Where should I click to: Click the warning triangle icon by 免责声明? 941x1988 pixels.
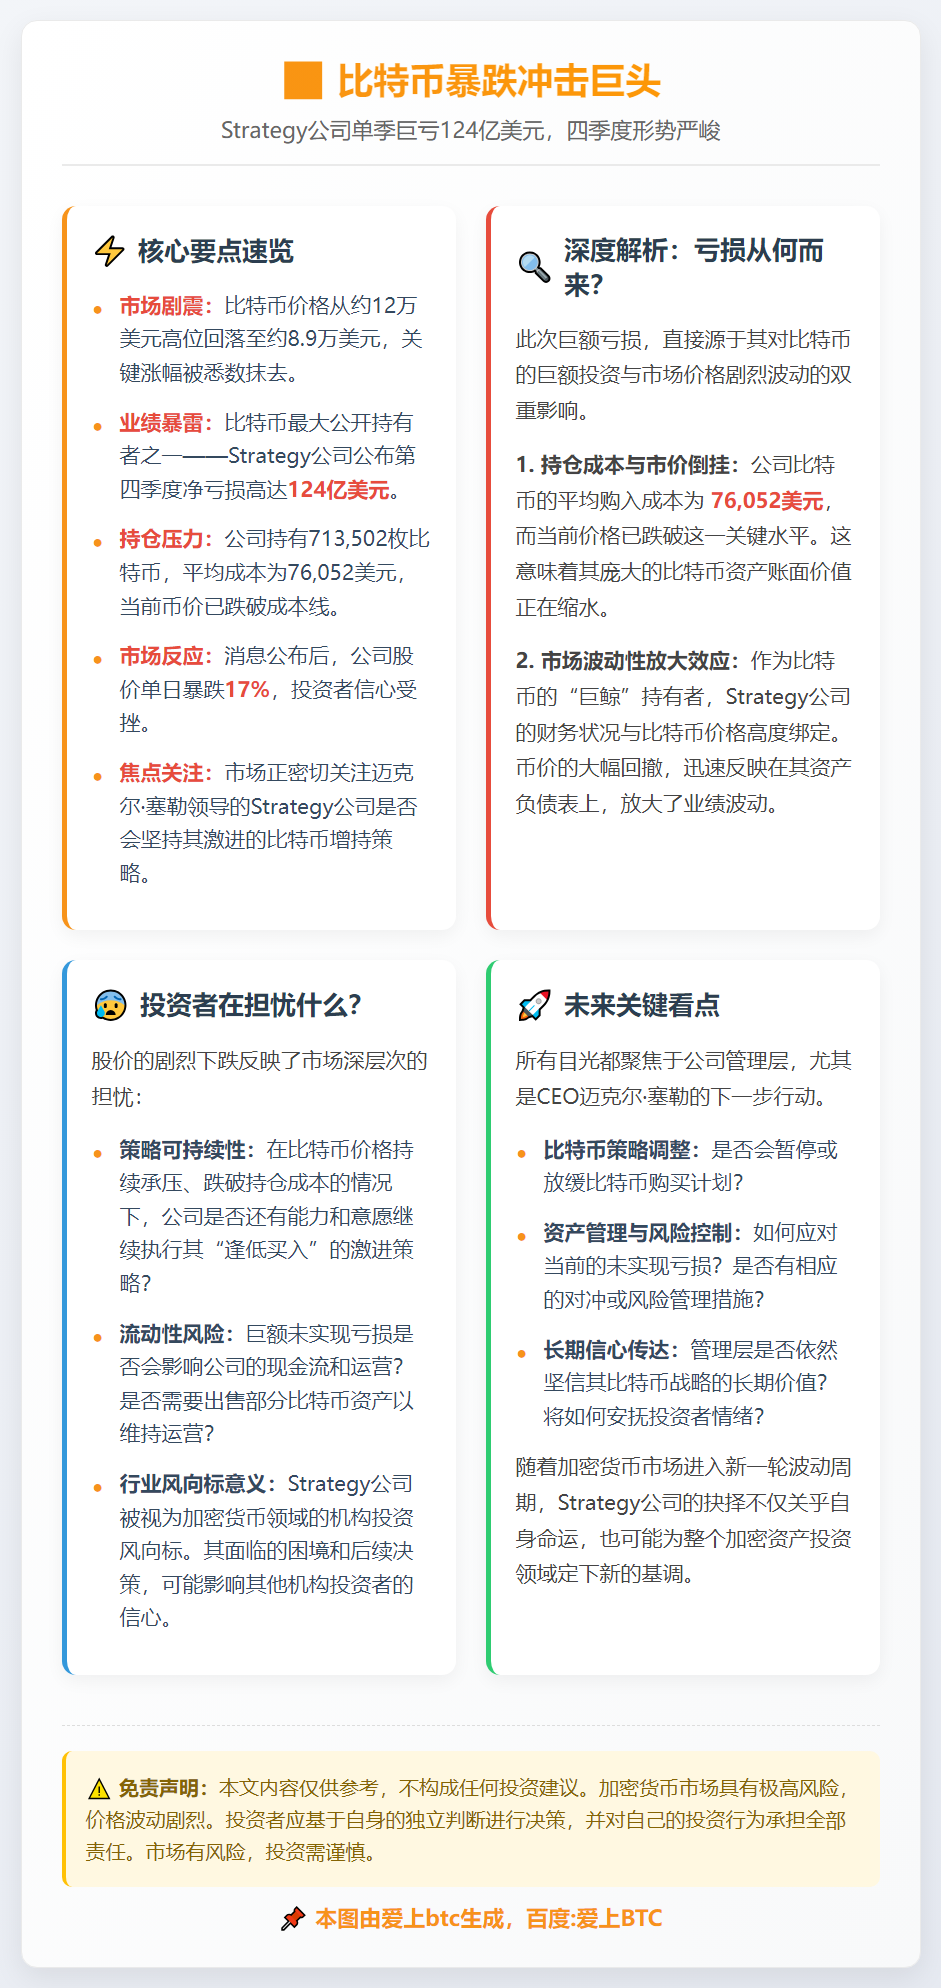[x=98, y=1789]
